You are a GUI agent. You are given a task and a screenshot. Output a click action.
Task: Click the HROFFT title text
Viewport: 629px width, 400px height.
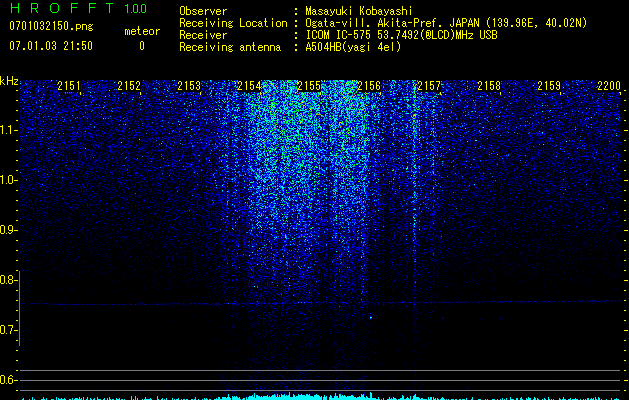click(62, 8)
